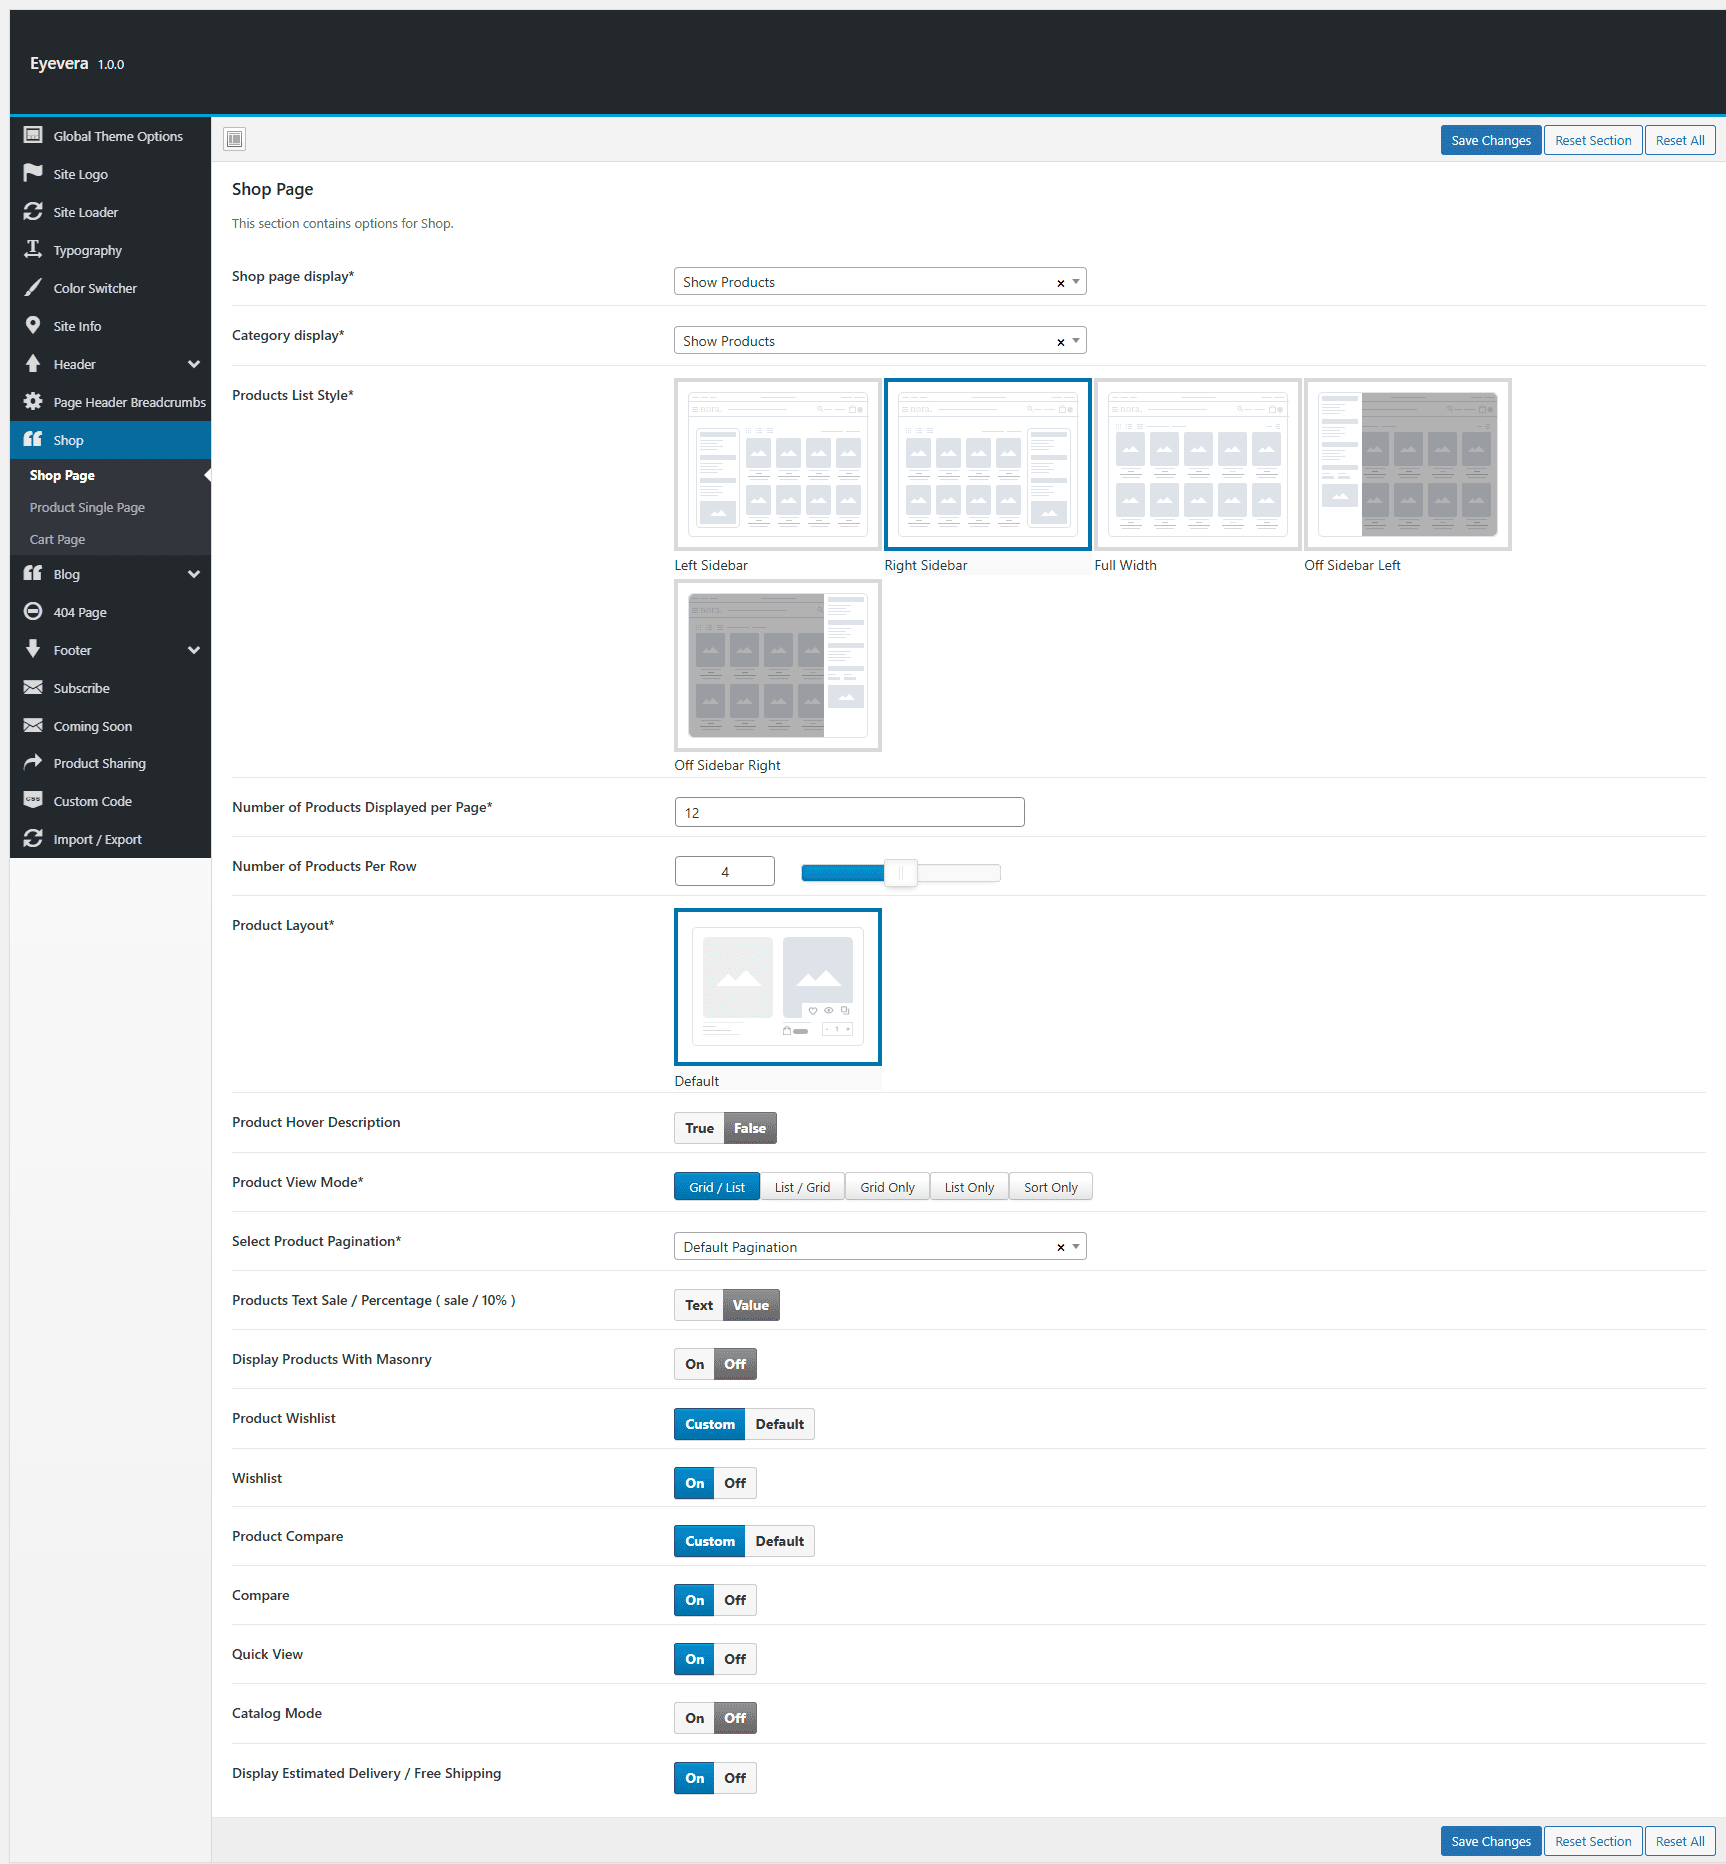The height and width of the screenshot is (1864, 1726).
Task: Expand the Blog menu chevron
Action: click(194, 574)
